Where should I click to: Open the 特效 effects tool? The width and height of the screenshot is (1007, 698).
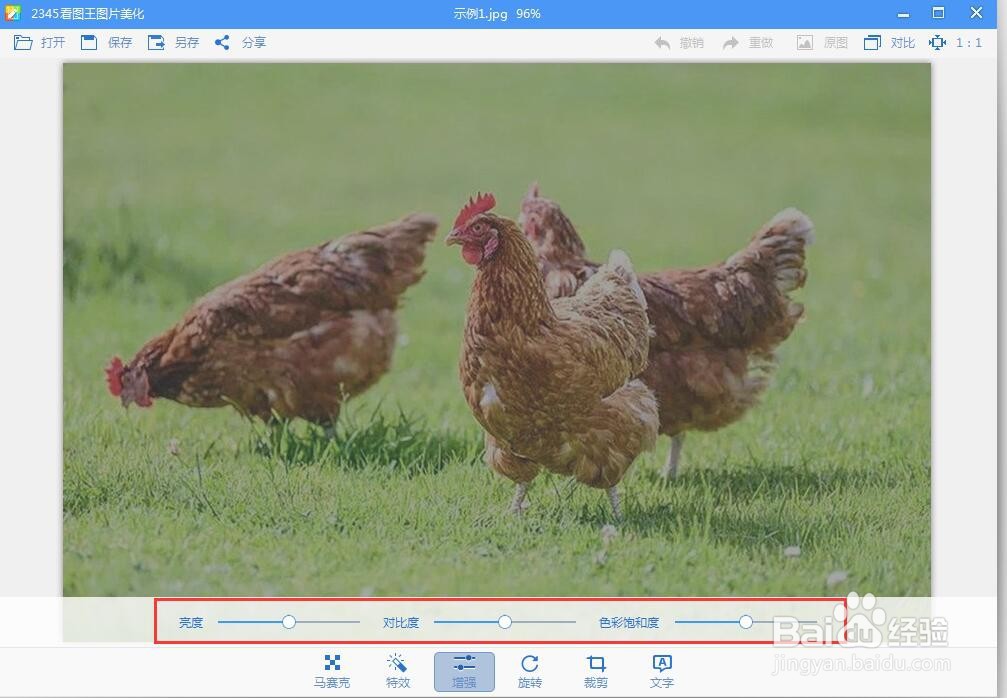[x=398, y=672]
